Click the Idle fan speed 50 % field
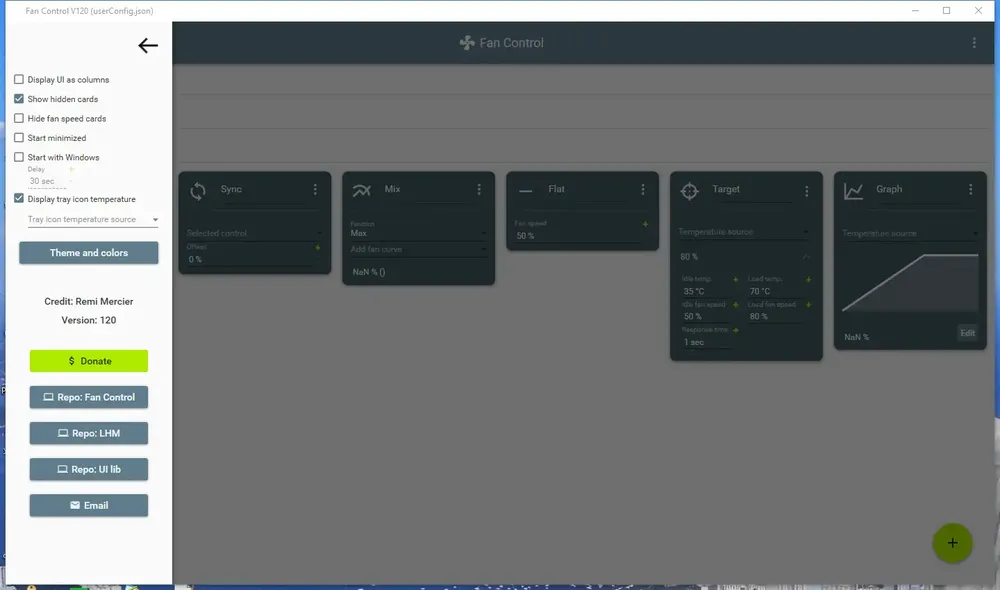 708,316
